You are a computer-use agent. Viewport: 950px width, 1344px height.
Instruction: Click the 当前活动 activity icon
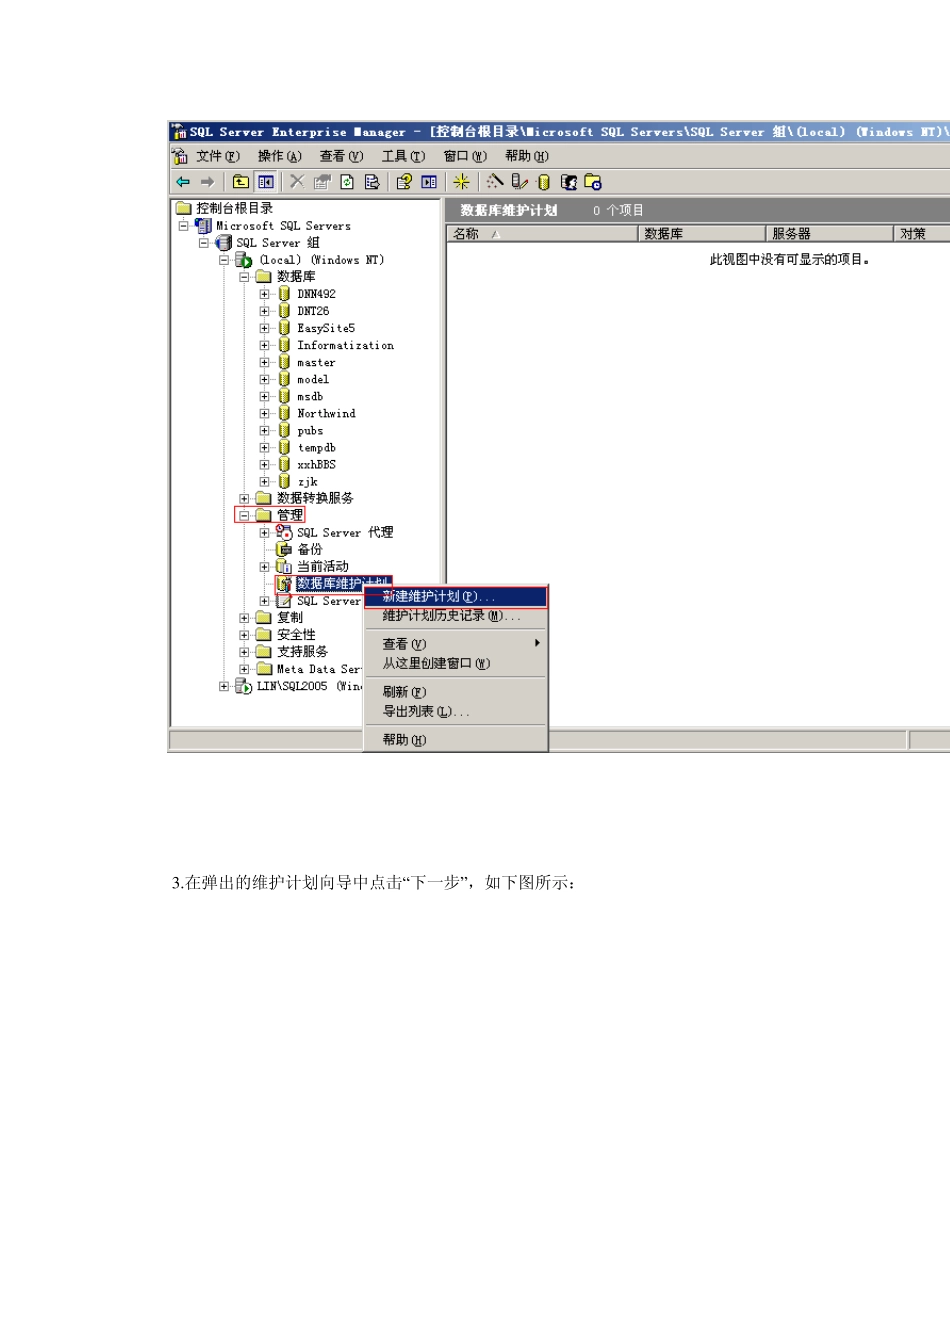tap(284, 566)
